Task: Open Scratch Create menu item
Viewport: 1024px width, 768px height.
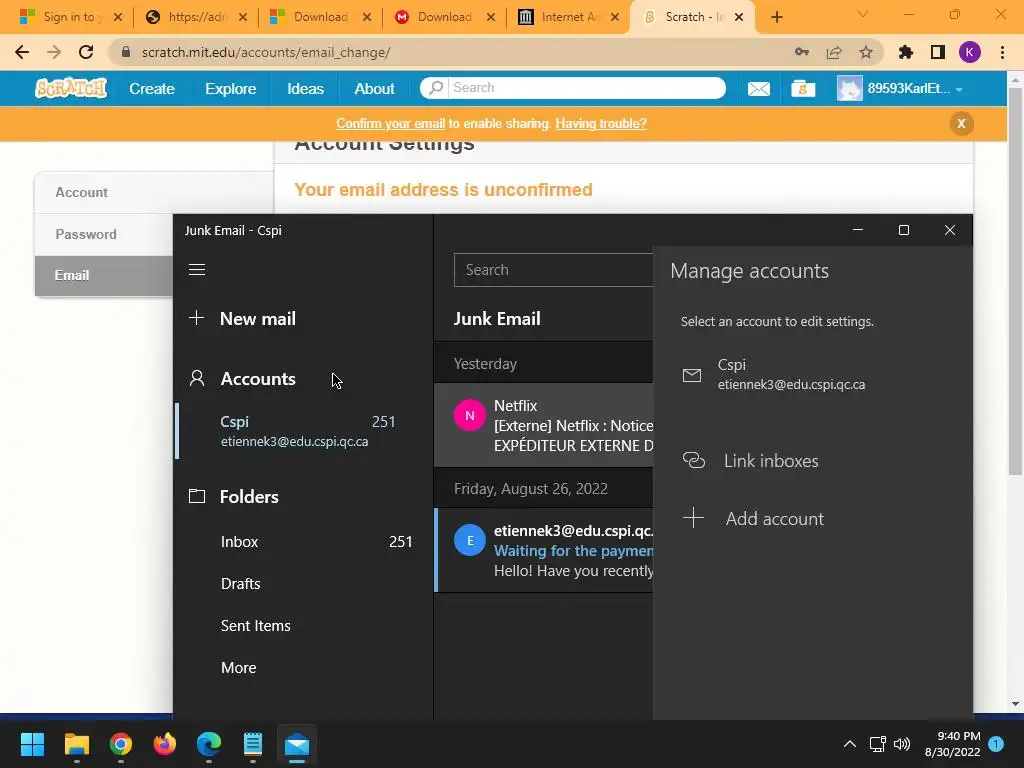Action: pyautogui.click(x=152, y=88)
